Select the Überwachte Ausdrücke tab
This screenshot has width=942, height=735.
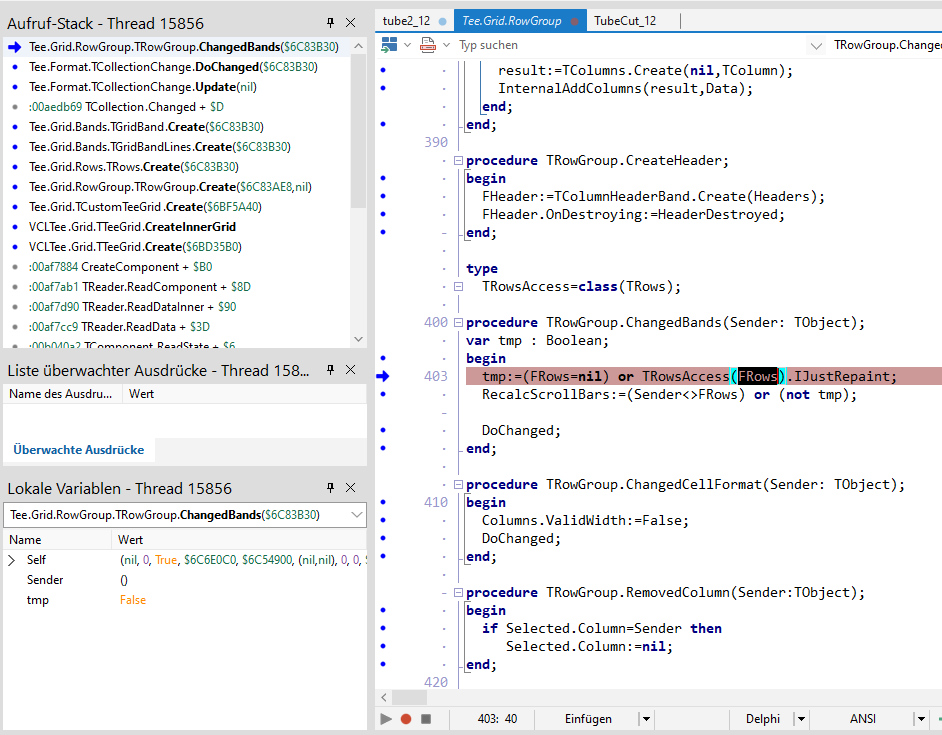click(x=79, y=450)
